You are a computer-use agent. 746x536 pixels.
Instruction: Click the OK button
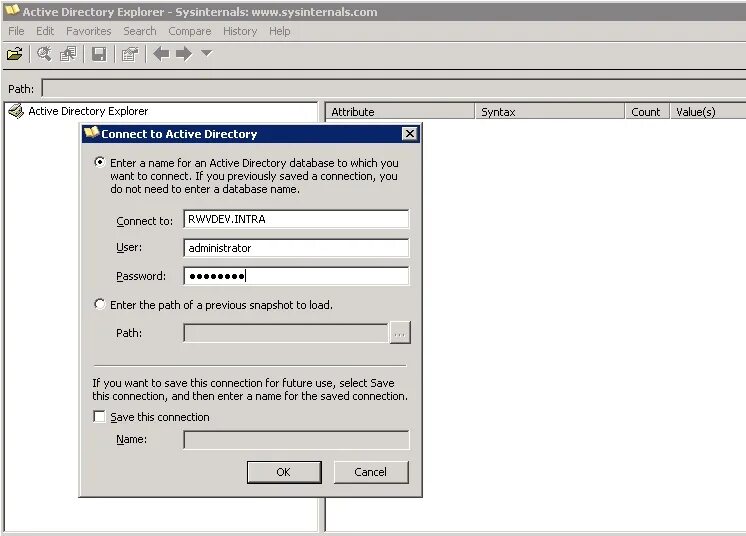[x=284, y=472]
